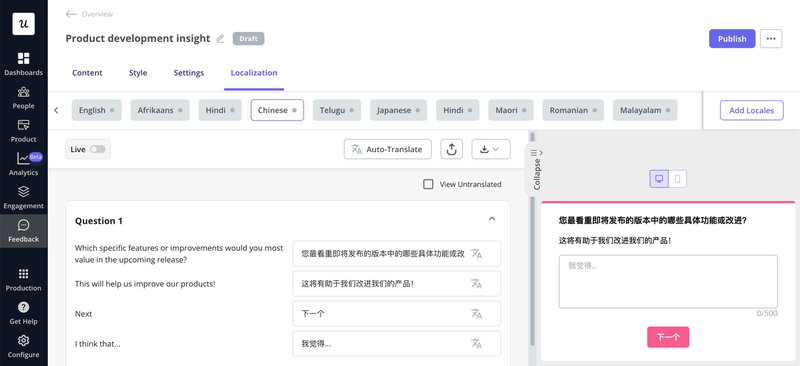
Task: Translate the 'This will help us' field icon
Action: point(477,284)
